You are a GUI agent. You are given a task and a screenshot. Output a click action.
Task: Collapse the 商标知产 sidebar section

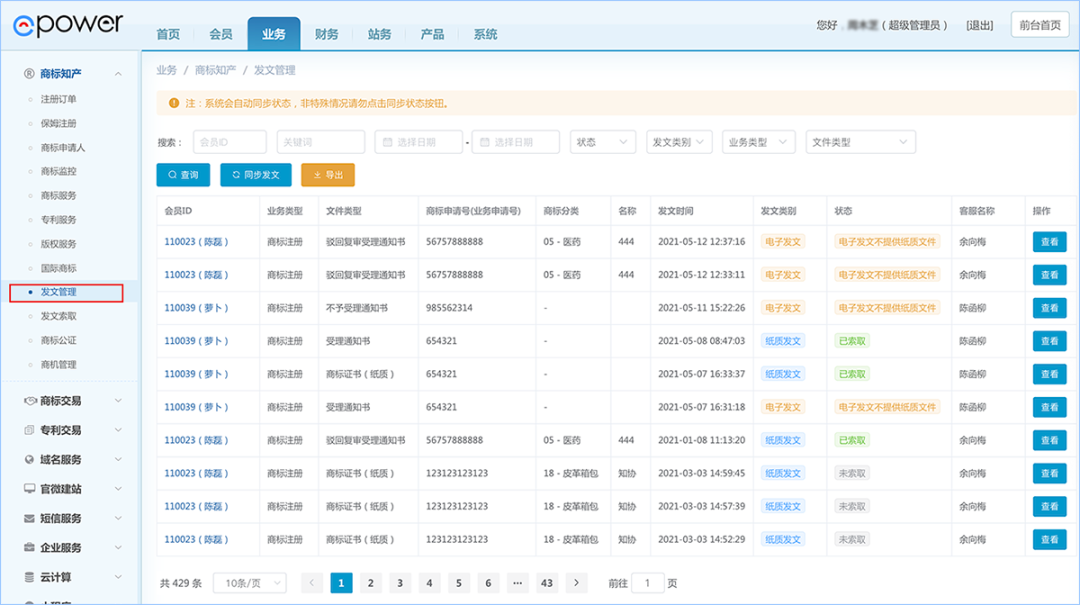pyautogui.click(x=118, y=74)
